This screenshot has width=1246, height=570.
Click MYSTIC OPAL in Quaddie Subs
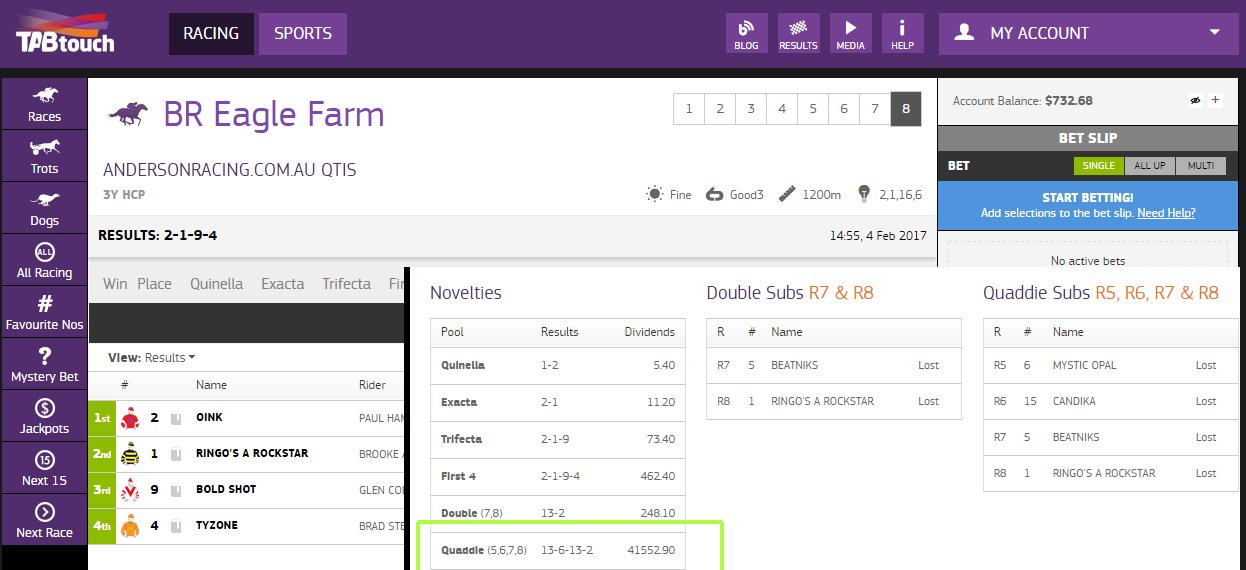click(x=1085, y=365)
